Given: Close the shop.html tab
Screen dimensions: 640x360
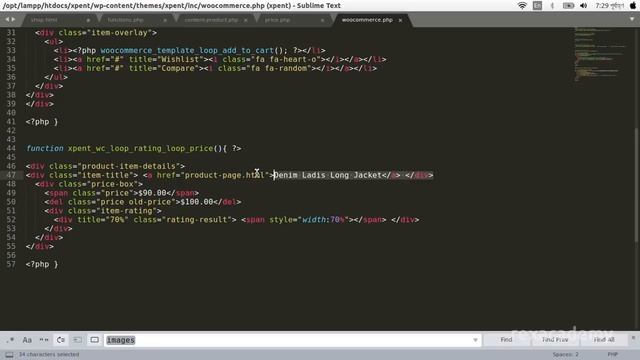Looking at the screenshot, I should click(88, 20).
